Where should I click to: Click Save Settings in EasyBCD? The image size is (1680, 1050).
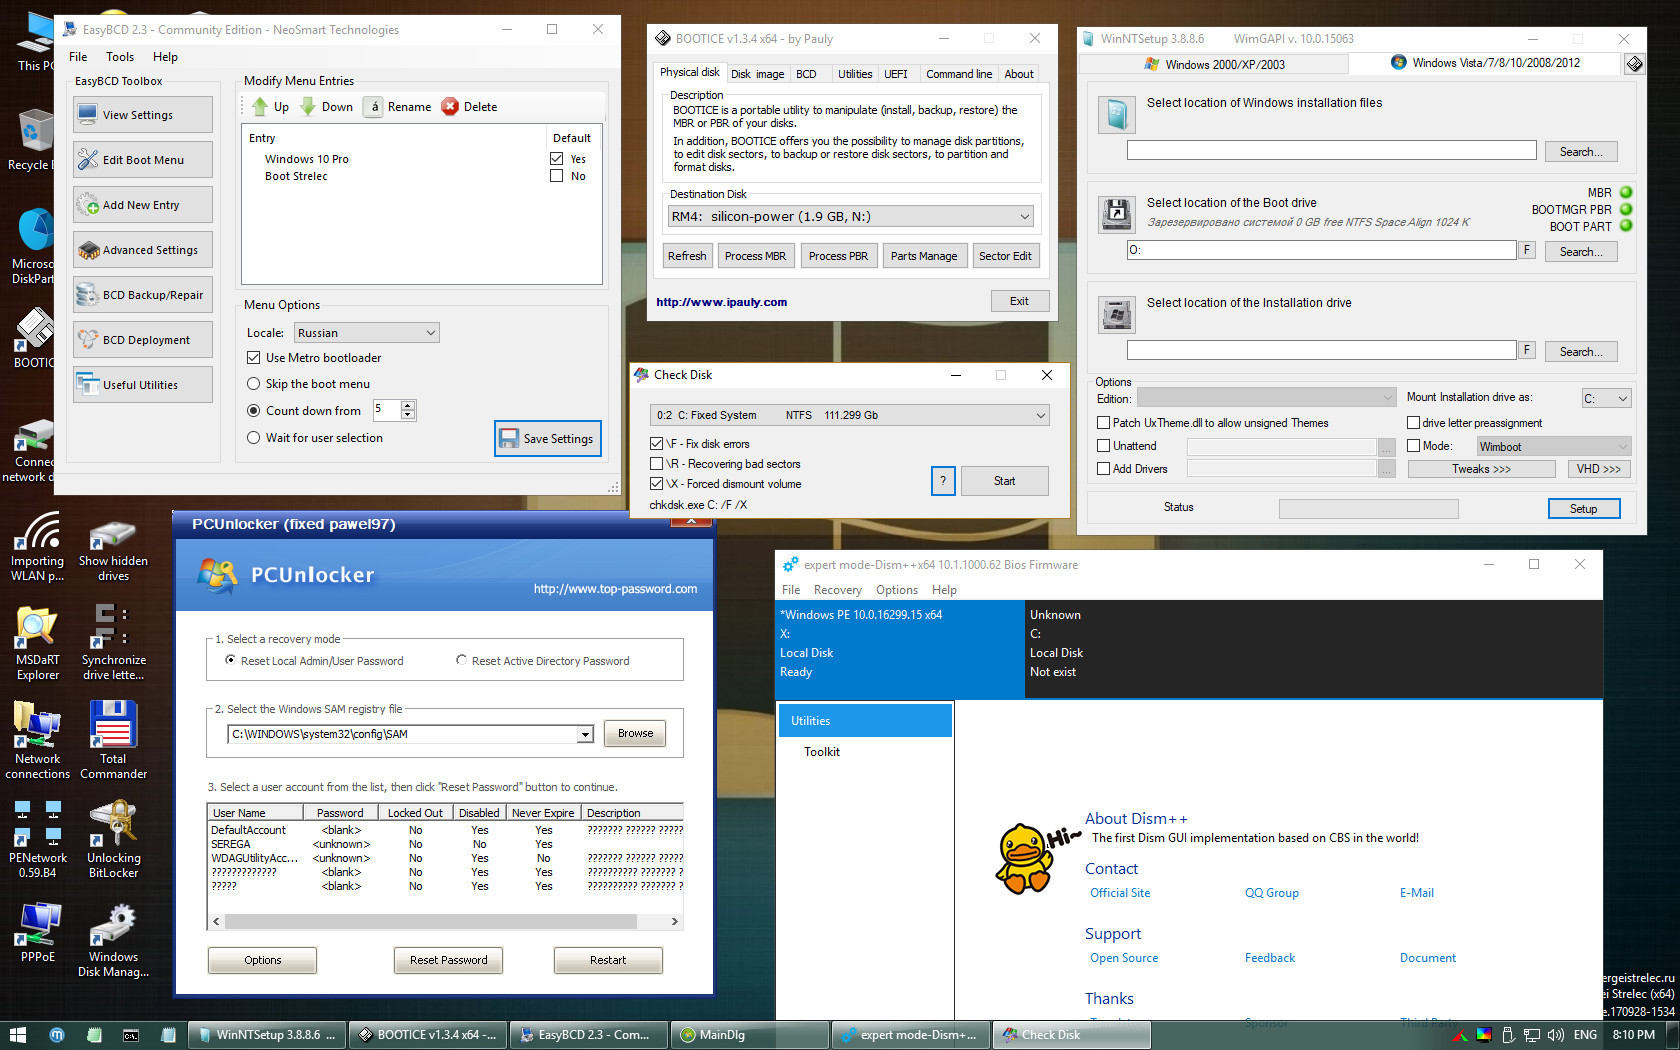click(547, 438)
